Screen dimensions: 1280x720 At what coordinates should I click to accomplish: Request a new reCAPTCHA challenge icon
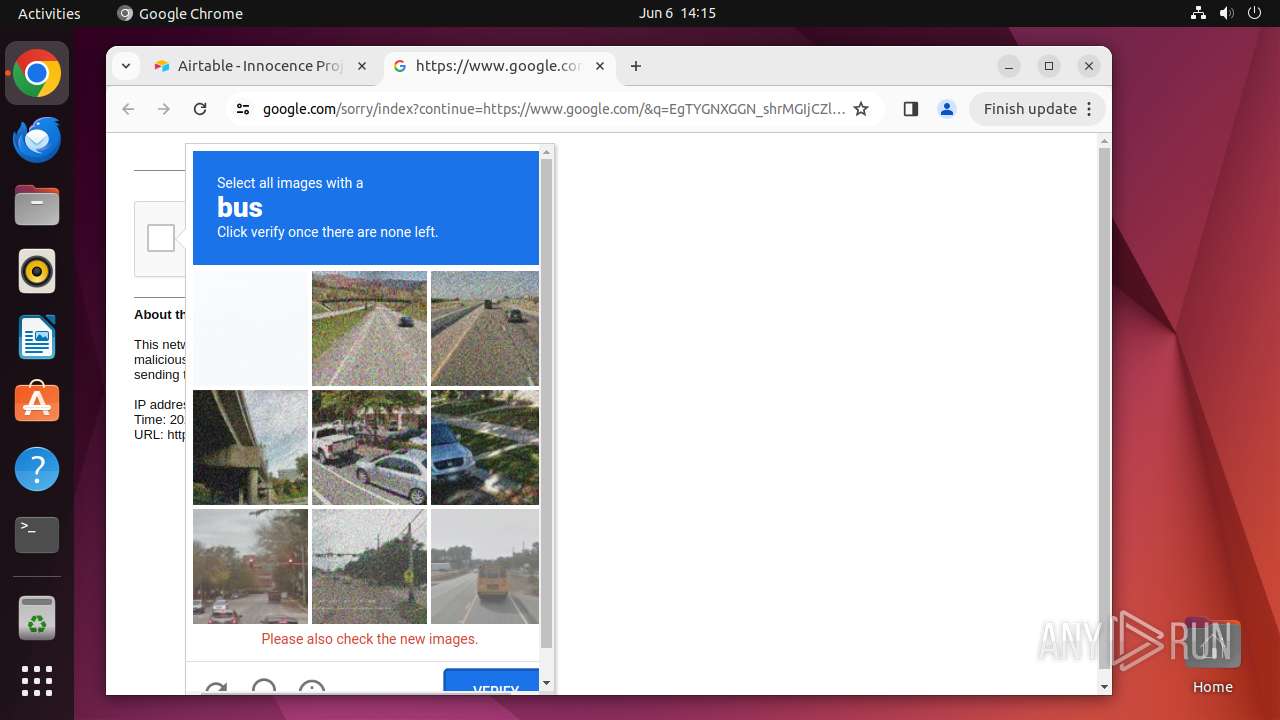pos(215,689)
